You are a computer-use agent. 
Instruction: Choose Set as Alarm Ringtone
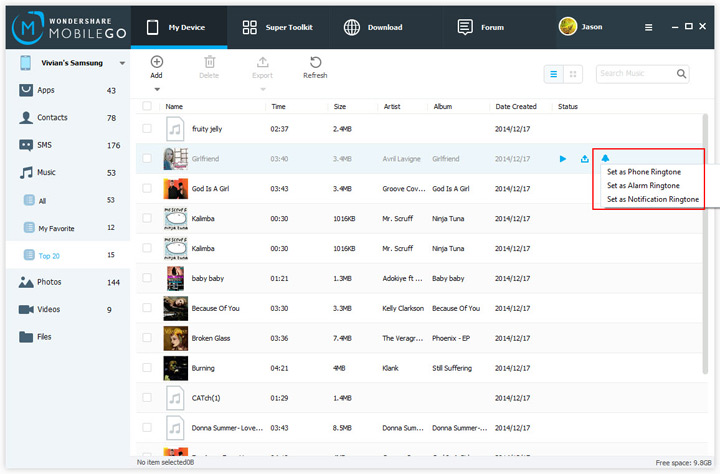point(643,186)
